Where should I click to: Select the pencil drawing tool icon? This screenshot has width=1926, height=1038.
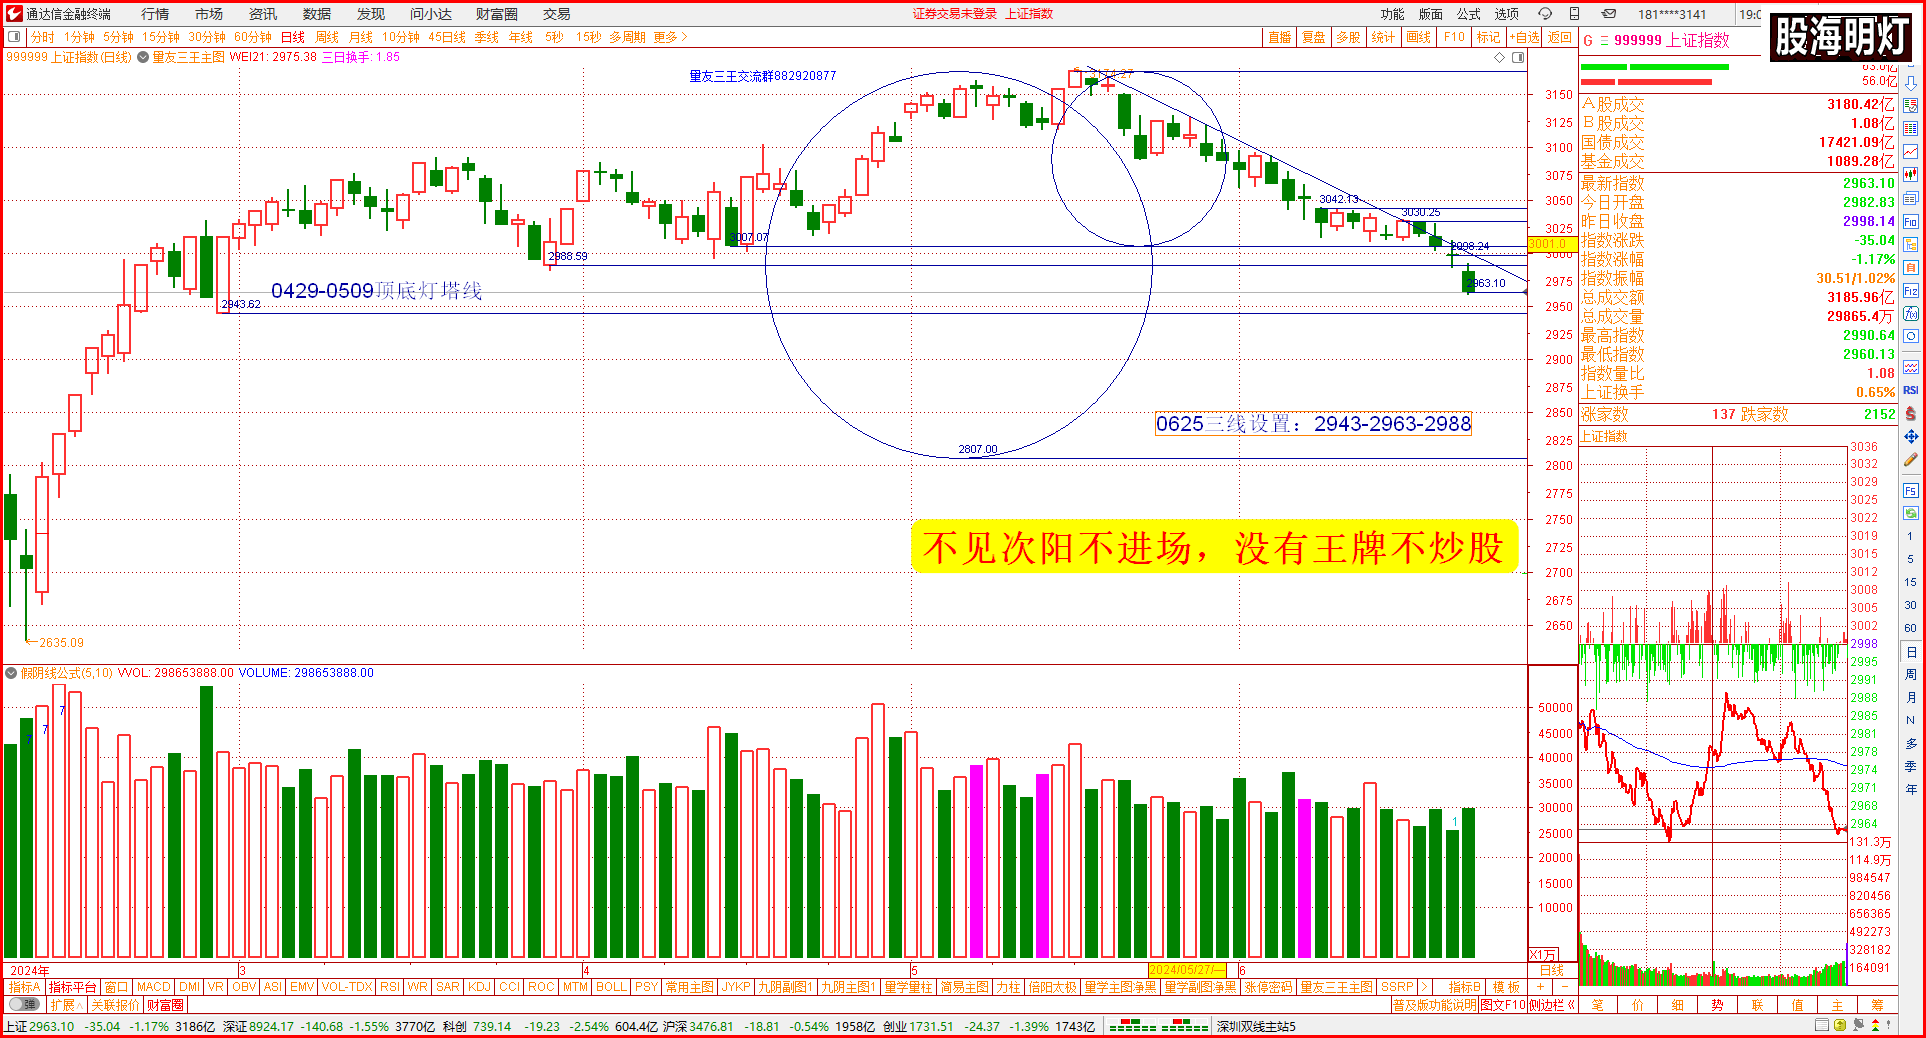1910,459
